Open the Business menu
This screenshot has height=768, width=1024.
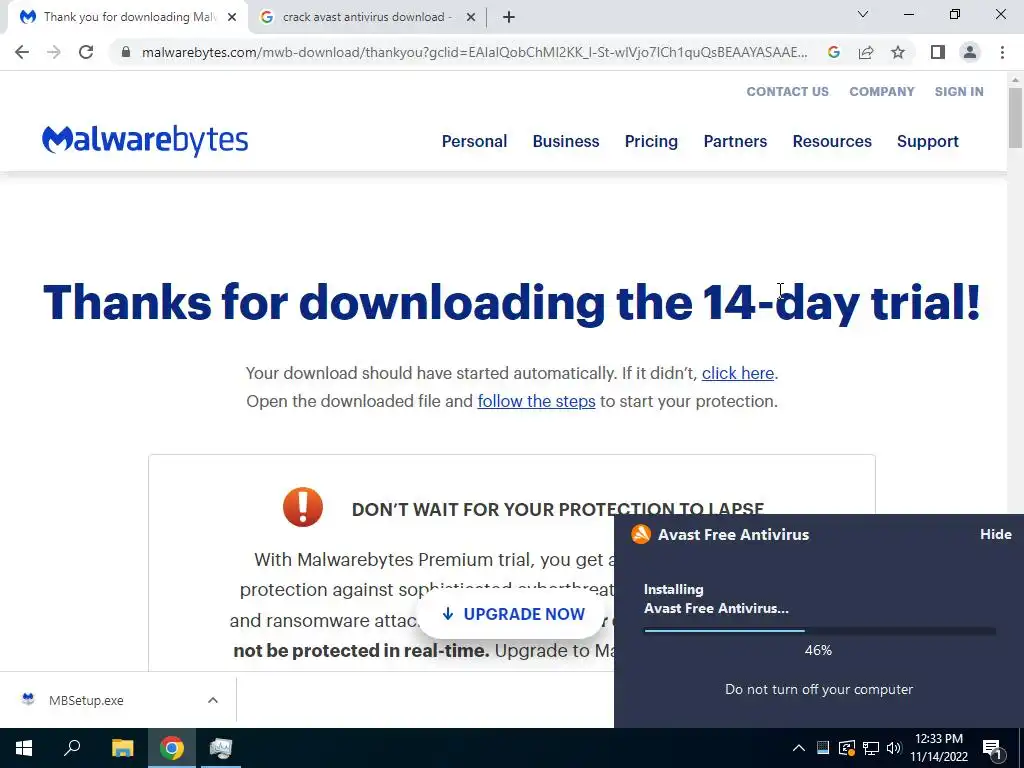[566, 141]
